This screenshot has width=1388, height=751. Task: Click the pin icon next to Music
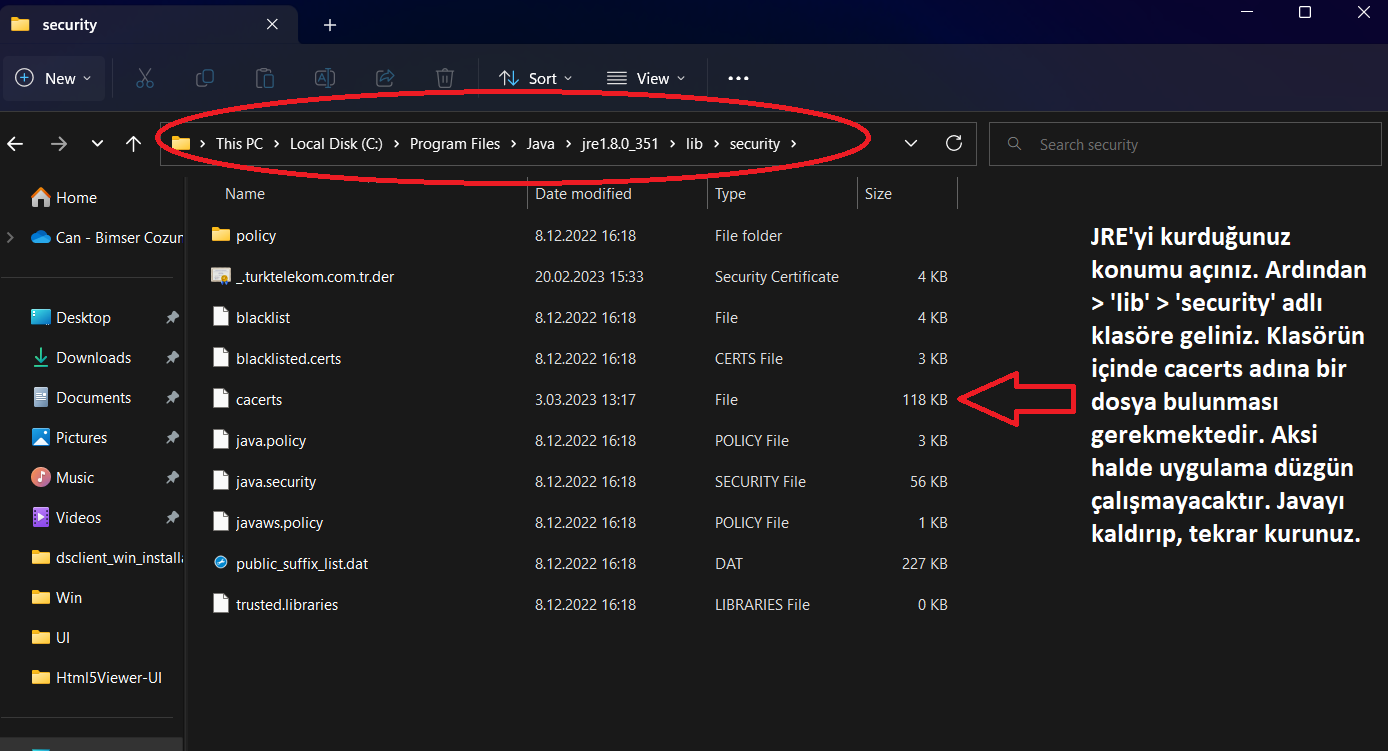click(x=172, y=477)
